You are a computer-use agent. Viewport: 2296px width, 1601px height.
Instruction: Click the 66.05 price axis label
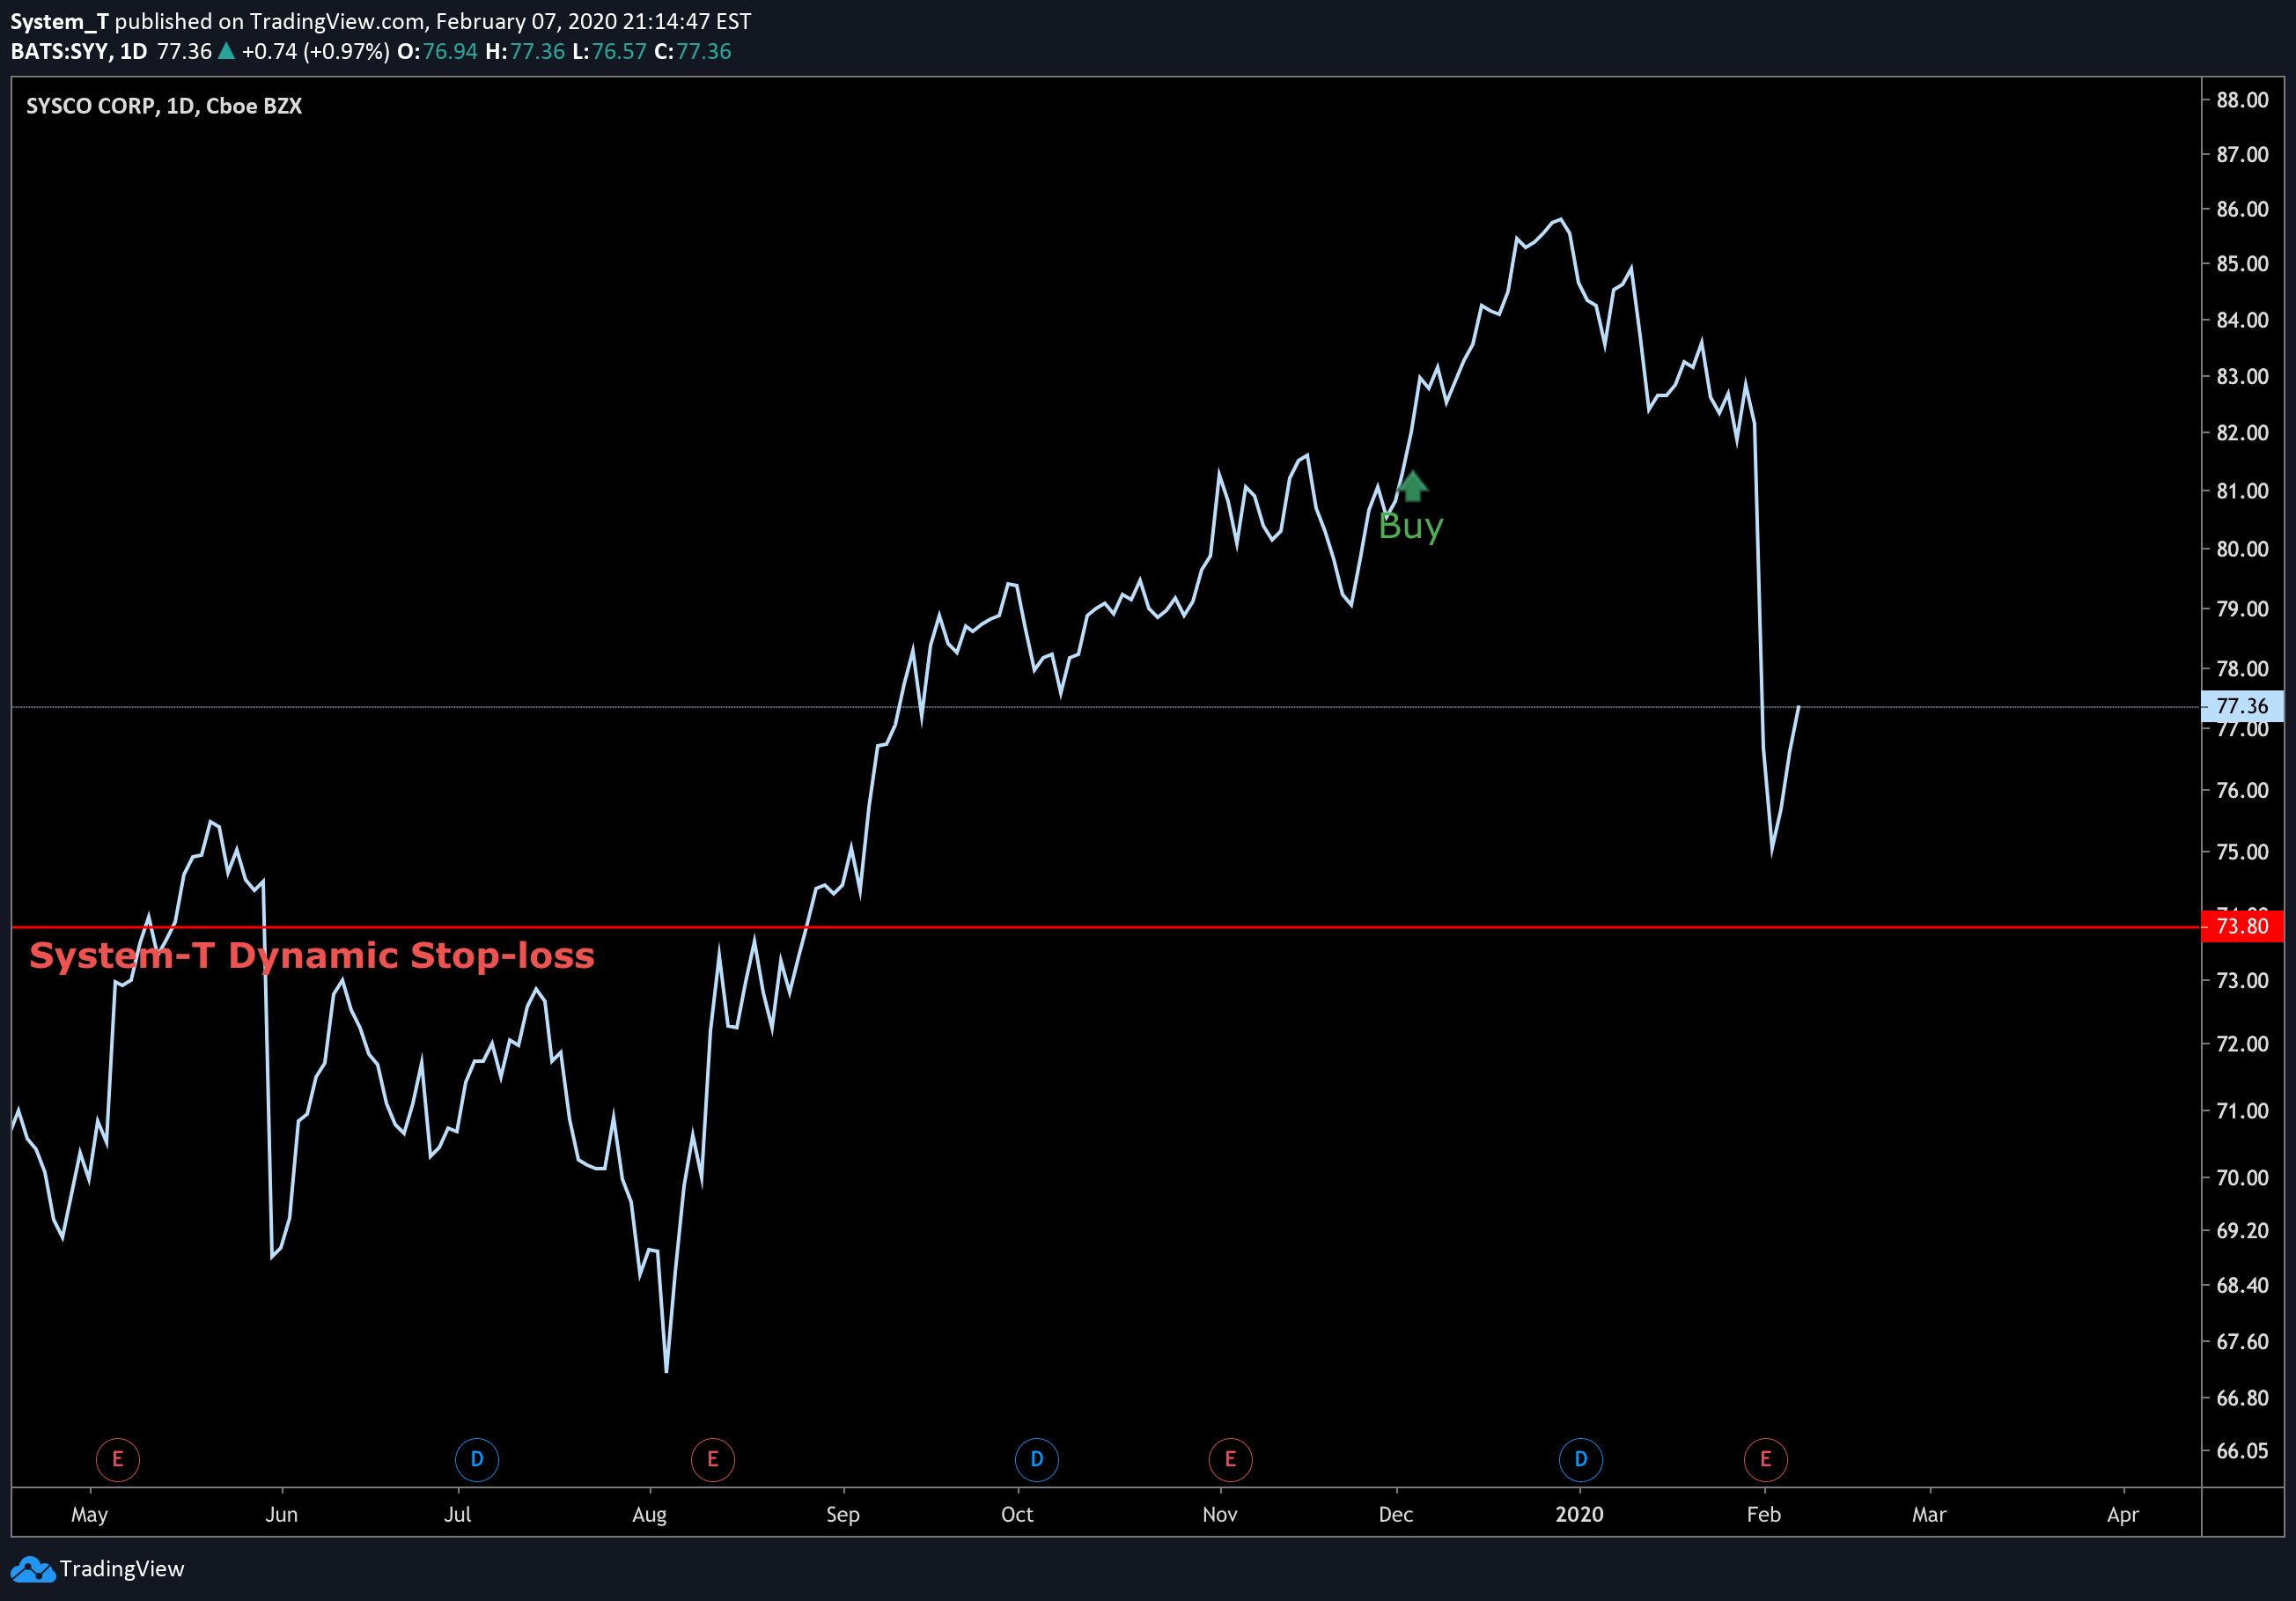pos(2242,1450)
